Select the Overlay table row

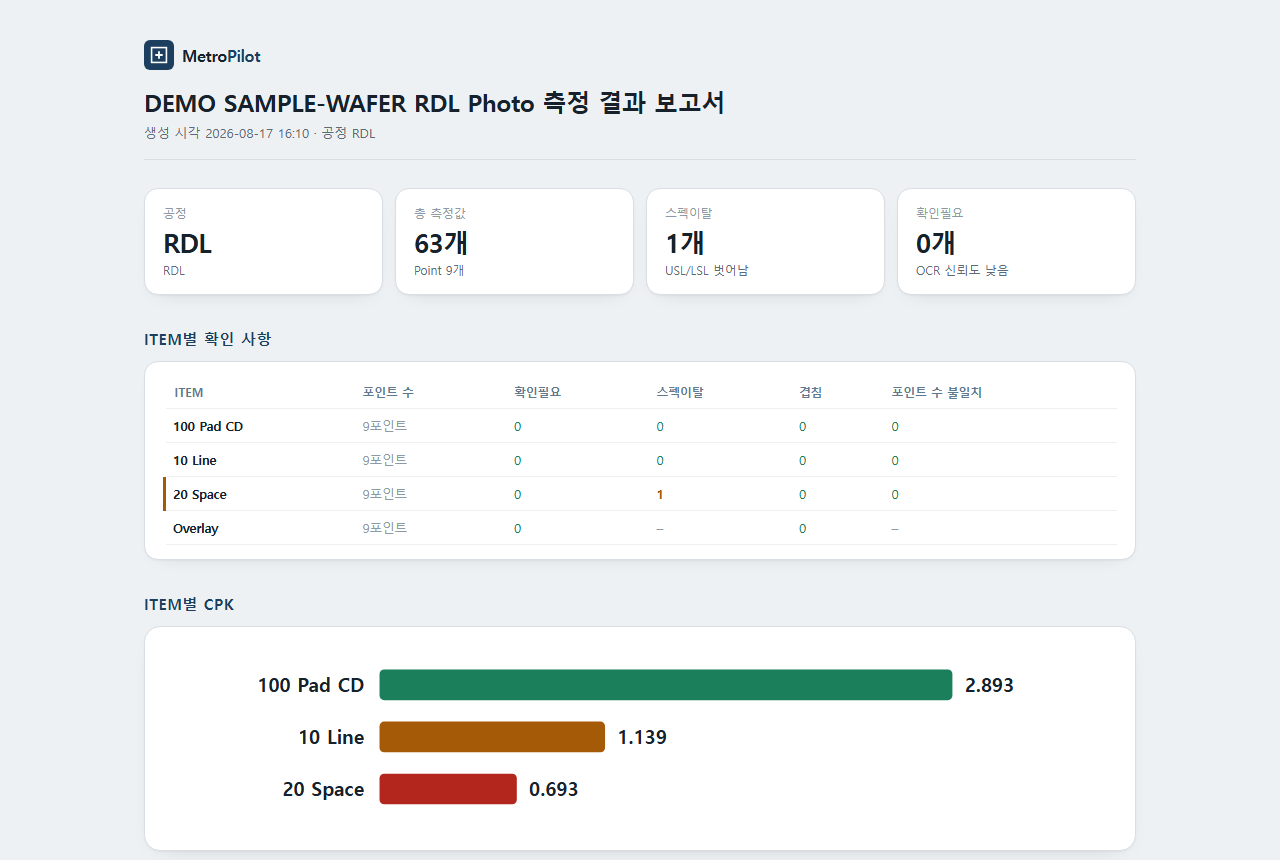(640, 528)
